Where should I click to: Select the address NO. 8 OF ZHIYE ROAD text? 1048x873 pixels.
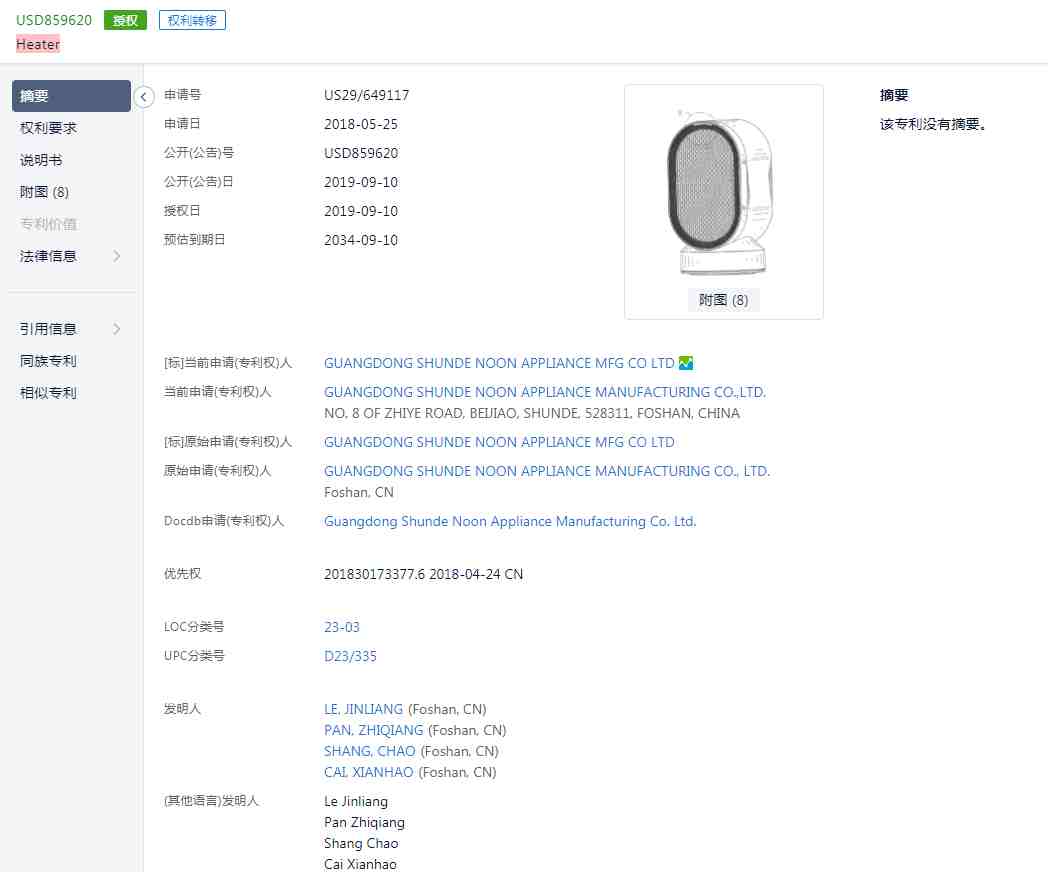click(x=532, y=413)
